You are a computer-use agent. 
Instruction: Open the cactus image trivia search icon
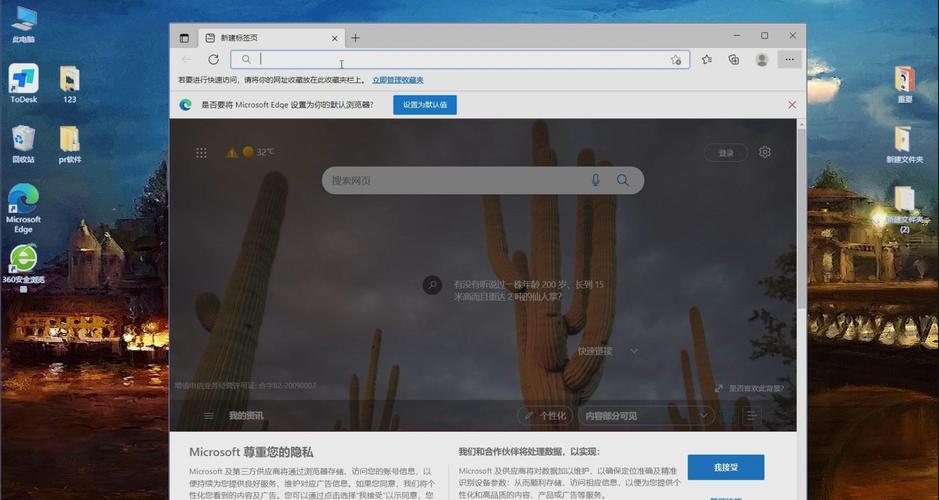(x=432, y=284)
